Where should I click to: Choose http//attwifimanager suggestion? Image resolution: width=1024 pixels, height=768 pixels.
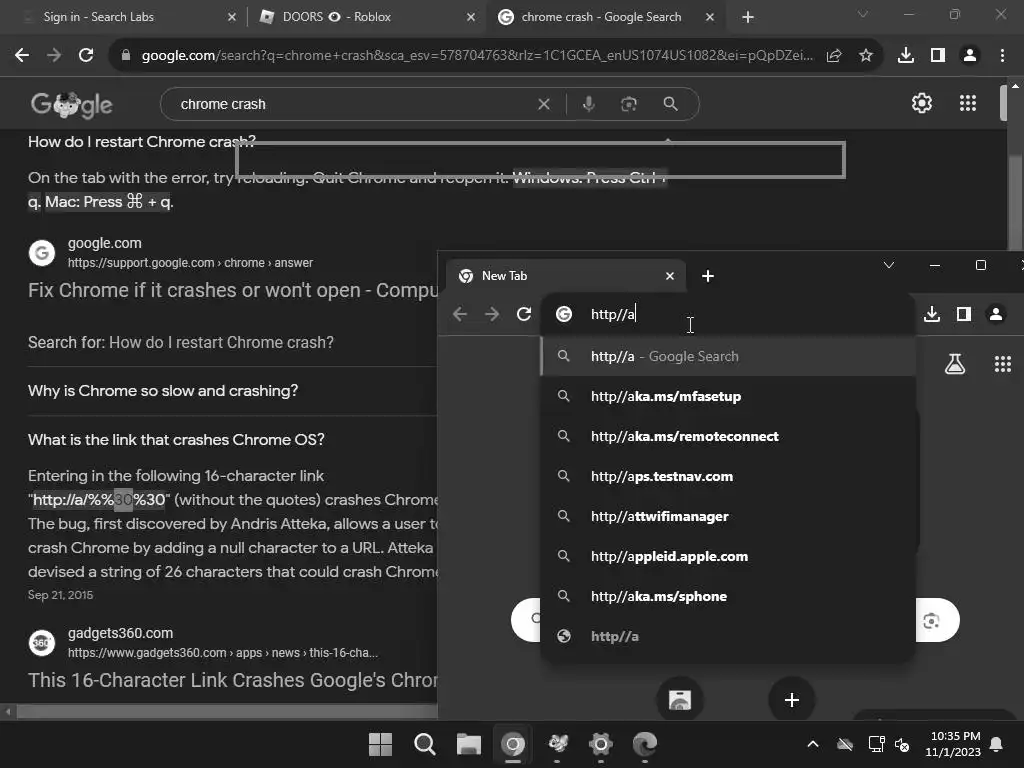pyautogui.click(x=728, y=517)
